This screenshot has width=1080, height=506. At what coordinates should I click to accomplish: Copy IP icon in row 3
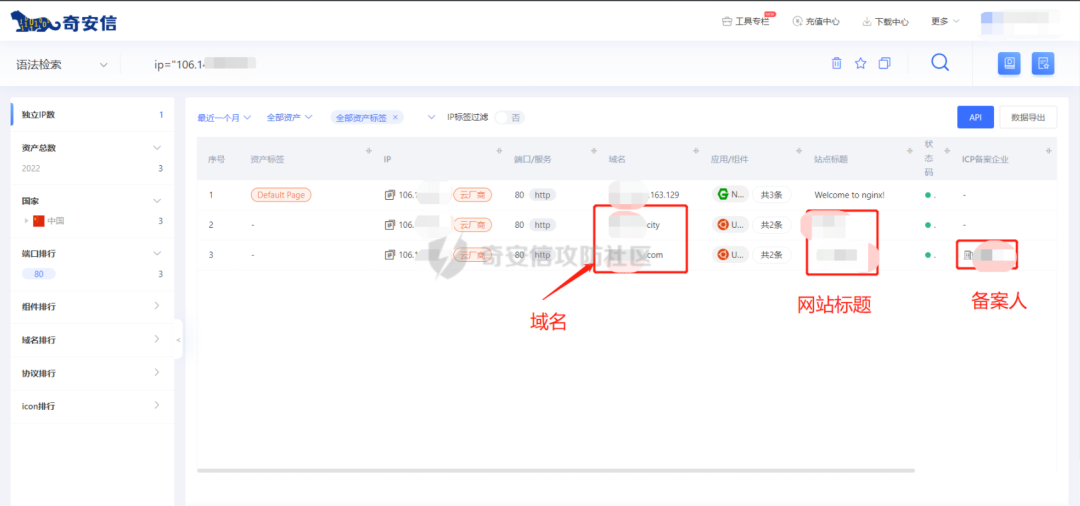(x=390, y=255)
